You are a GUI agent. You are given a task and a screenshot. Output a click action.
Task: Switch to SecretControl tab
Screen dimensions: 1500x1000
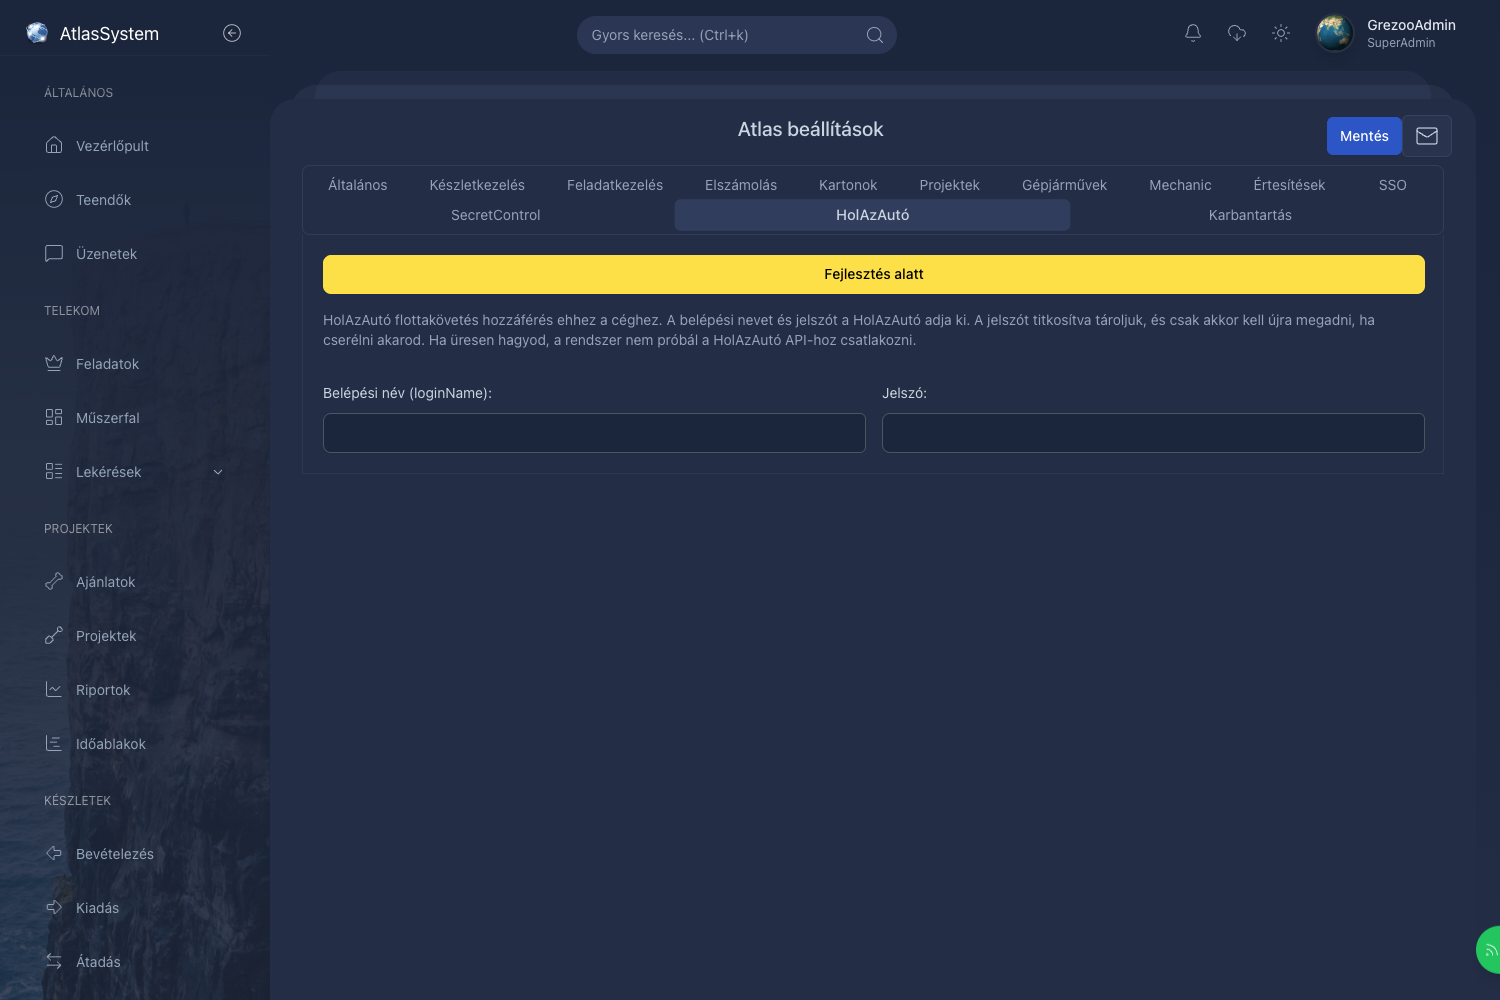[495, 215]
